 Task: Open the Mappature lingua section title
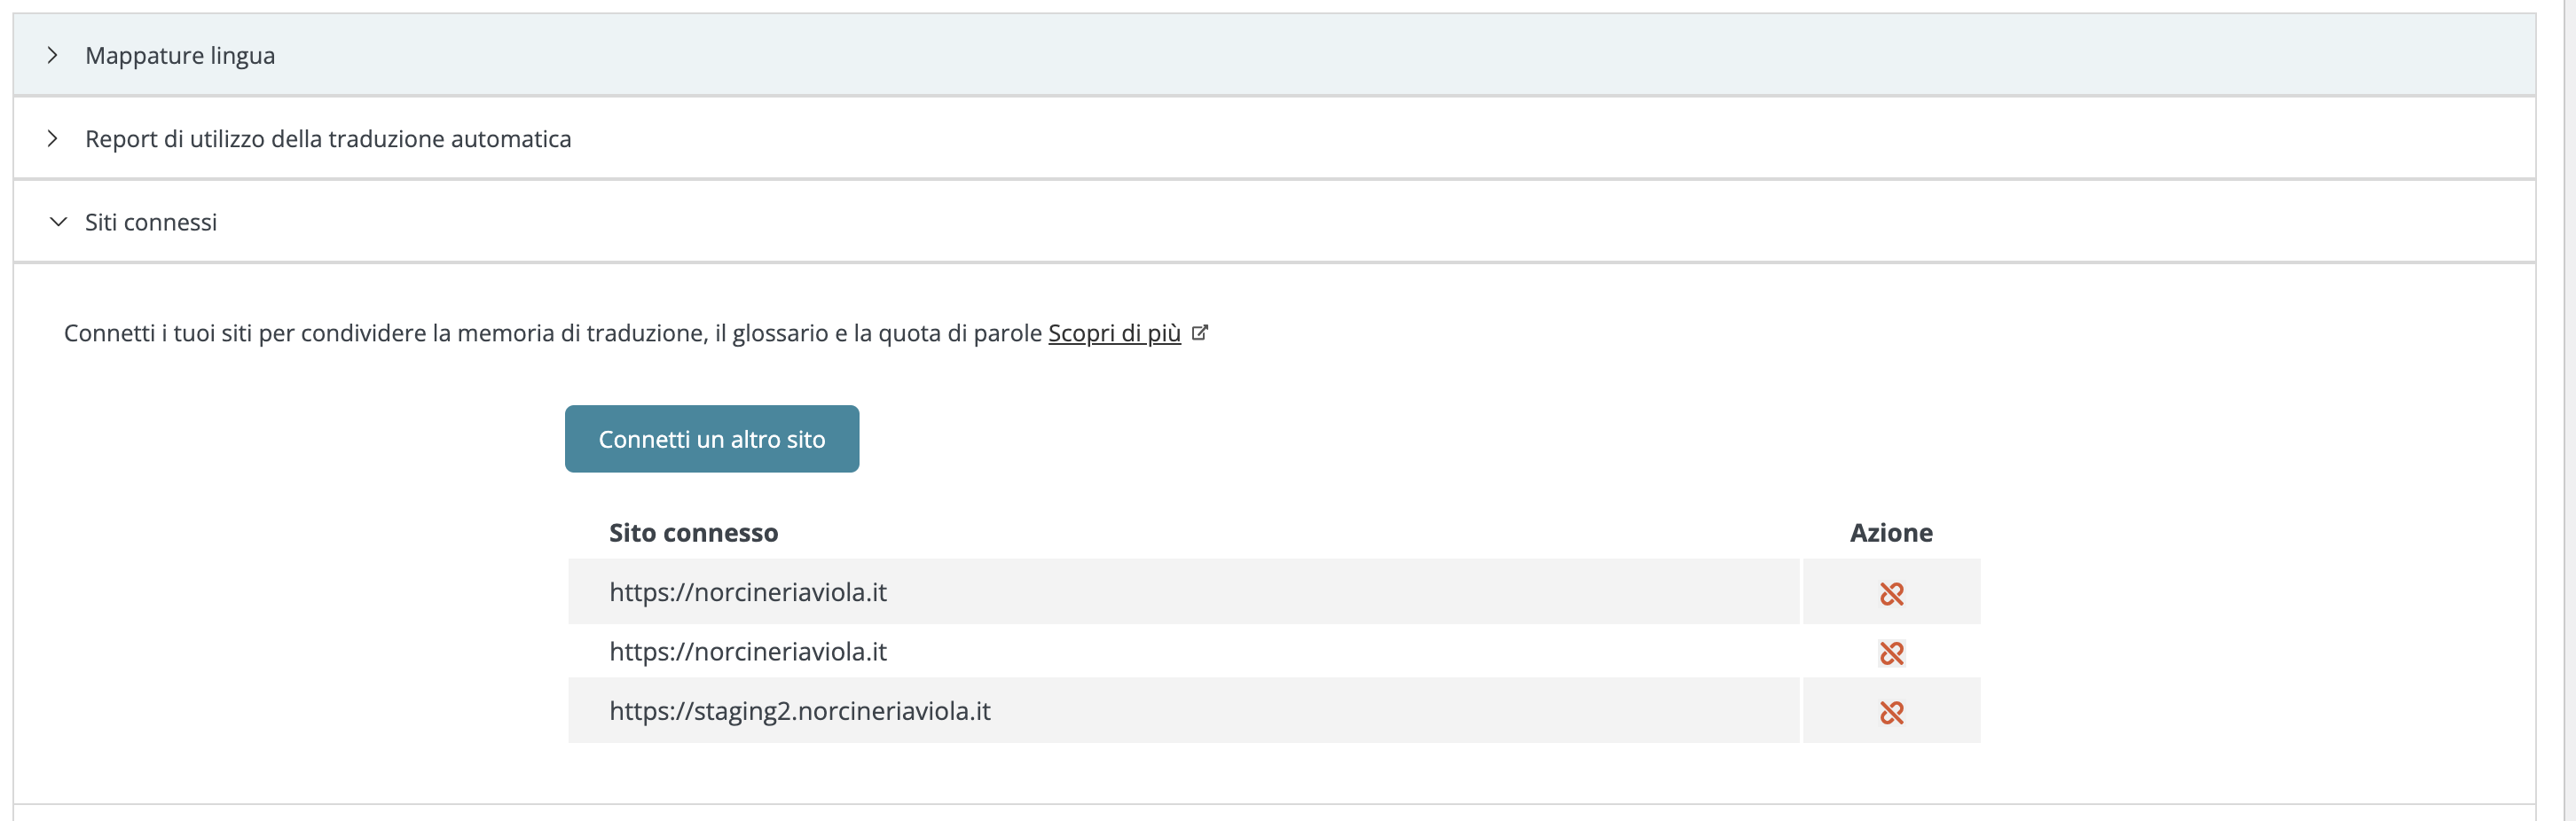(180, 56)
